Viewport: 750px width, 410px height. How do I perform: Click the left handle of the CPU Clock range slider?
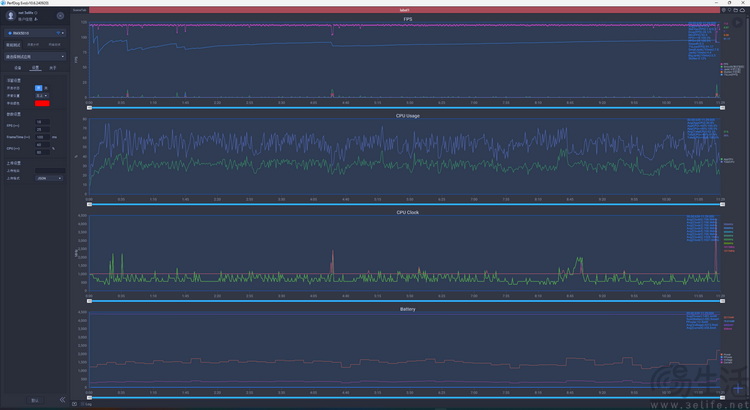(x=89, y=301)
